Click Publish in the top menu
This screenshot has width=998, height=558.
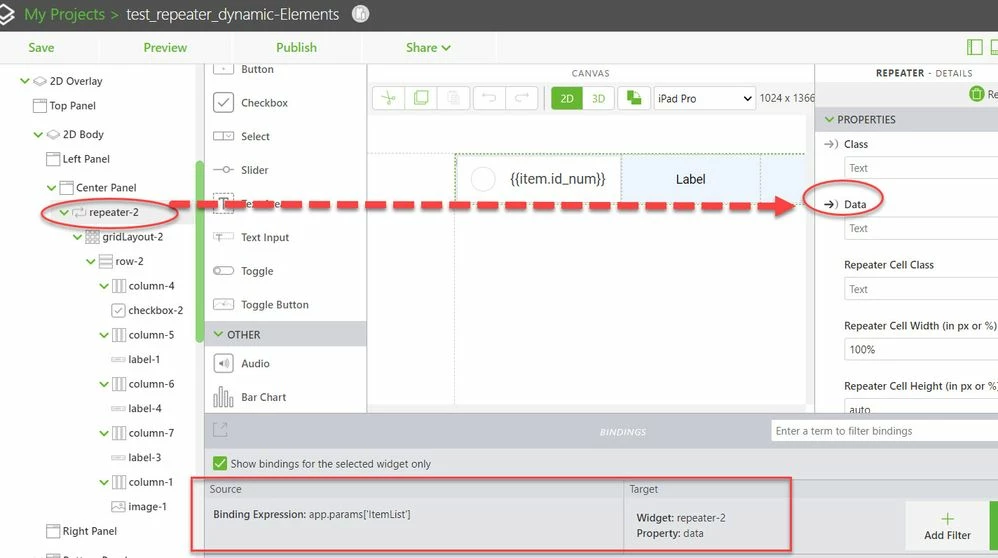tap(296, 48)
